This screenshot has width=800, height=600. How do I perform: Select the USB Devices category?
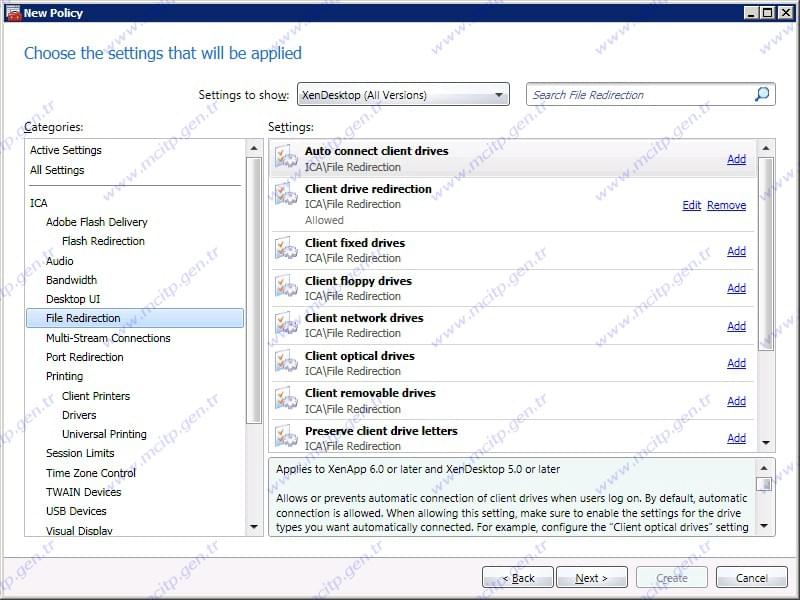(x=76, y=511)
